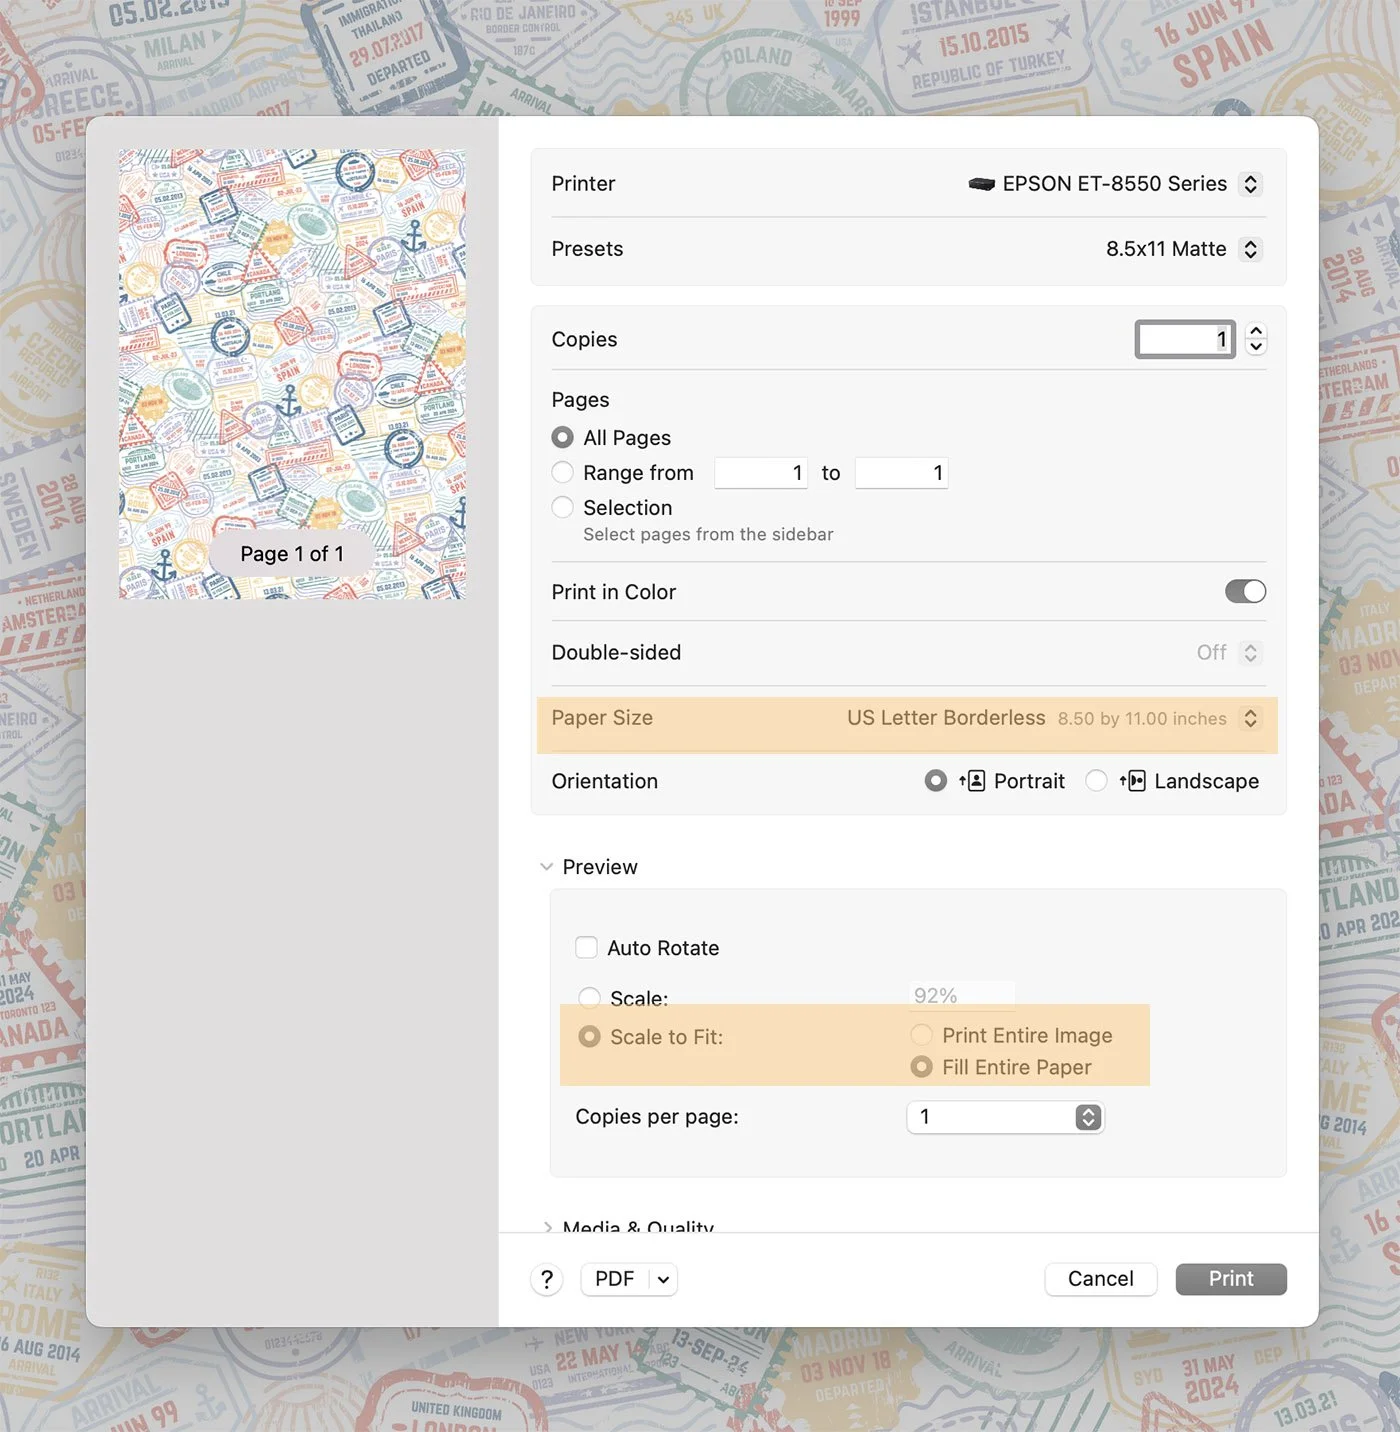
Task: Open the PDF options dropdown arrow
Action: [663, 1279]
